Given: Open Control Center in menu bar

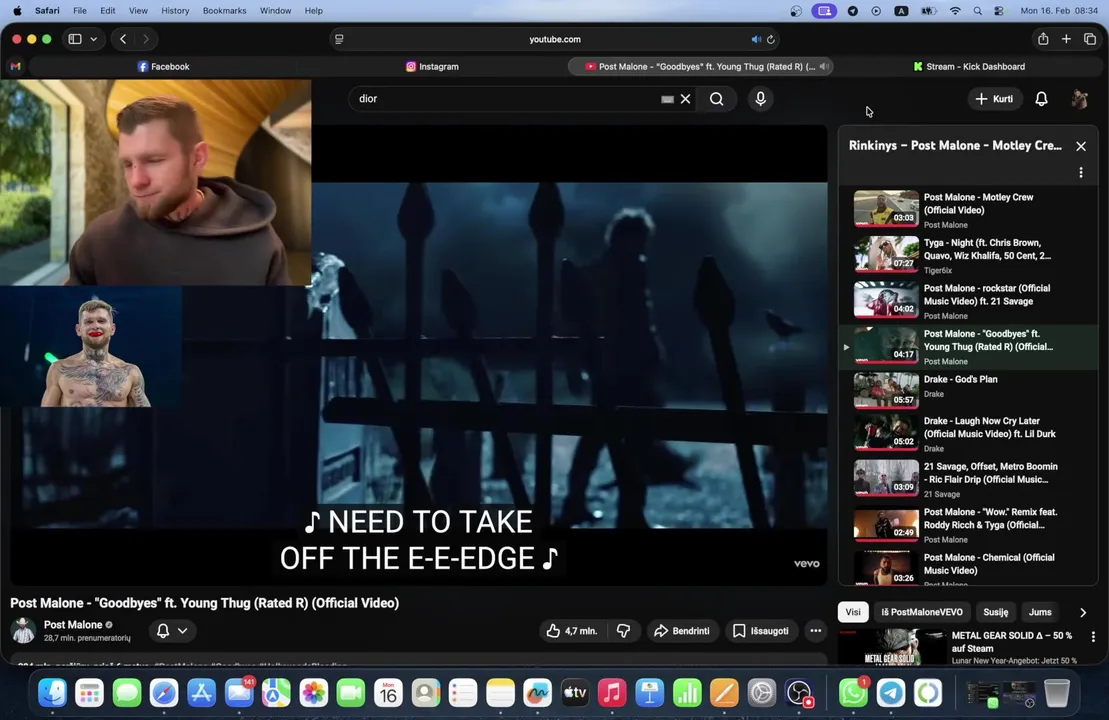Looking at the screenshot, I should tap(999, 11).
